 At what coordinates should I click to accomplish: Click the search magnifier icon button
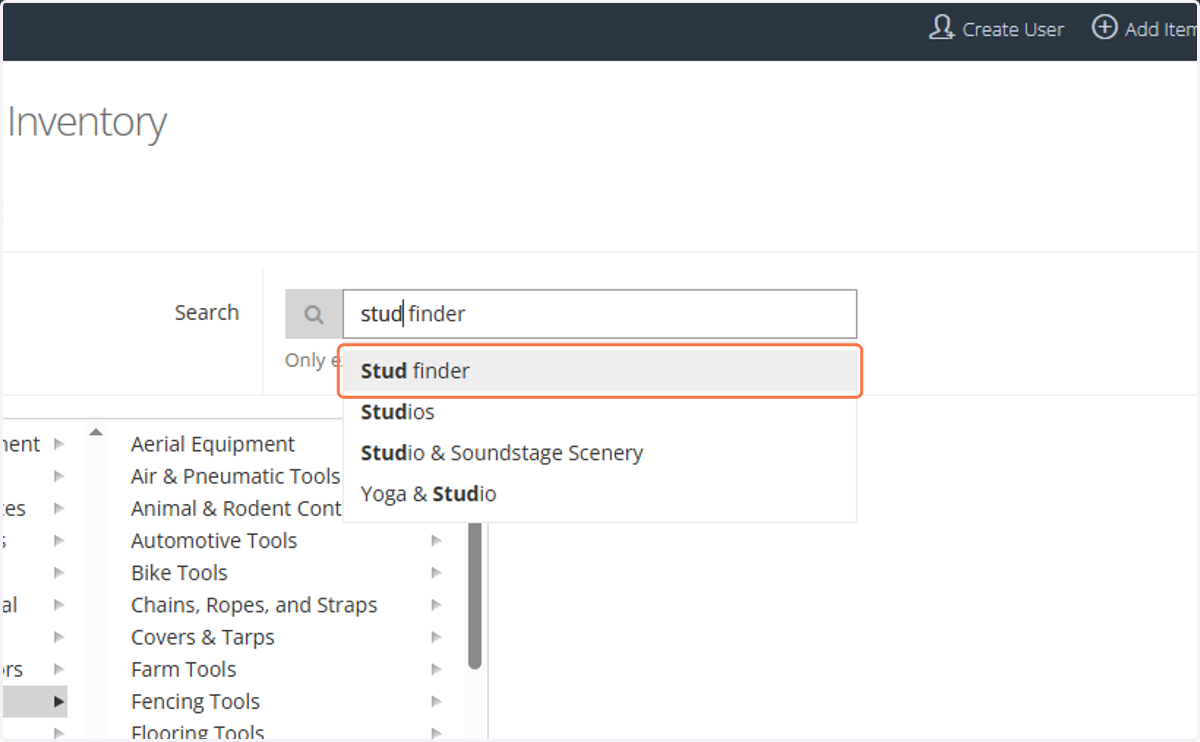click(x=314, y=314)
